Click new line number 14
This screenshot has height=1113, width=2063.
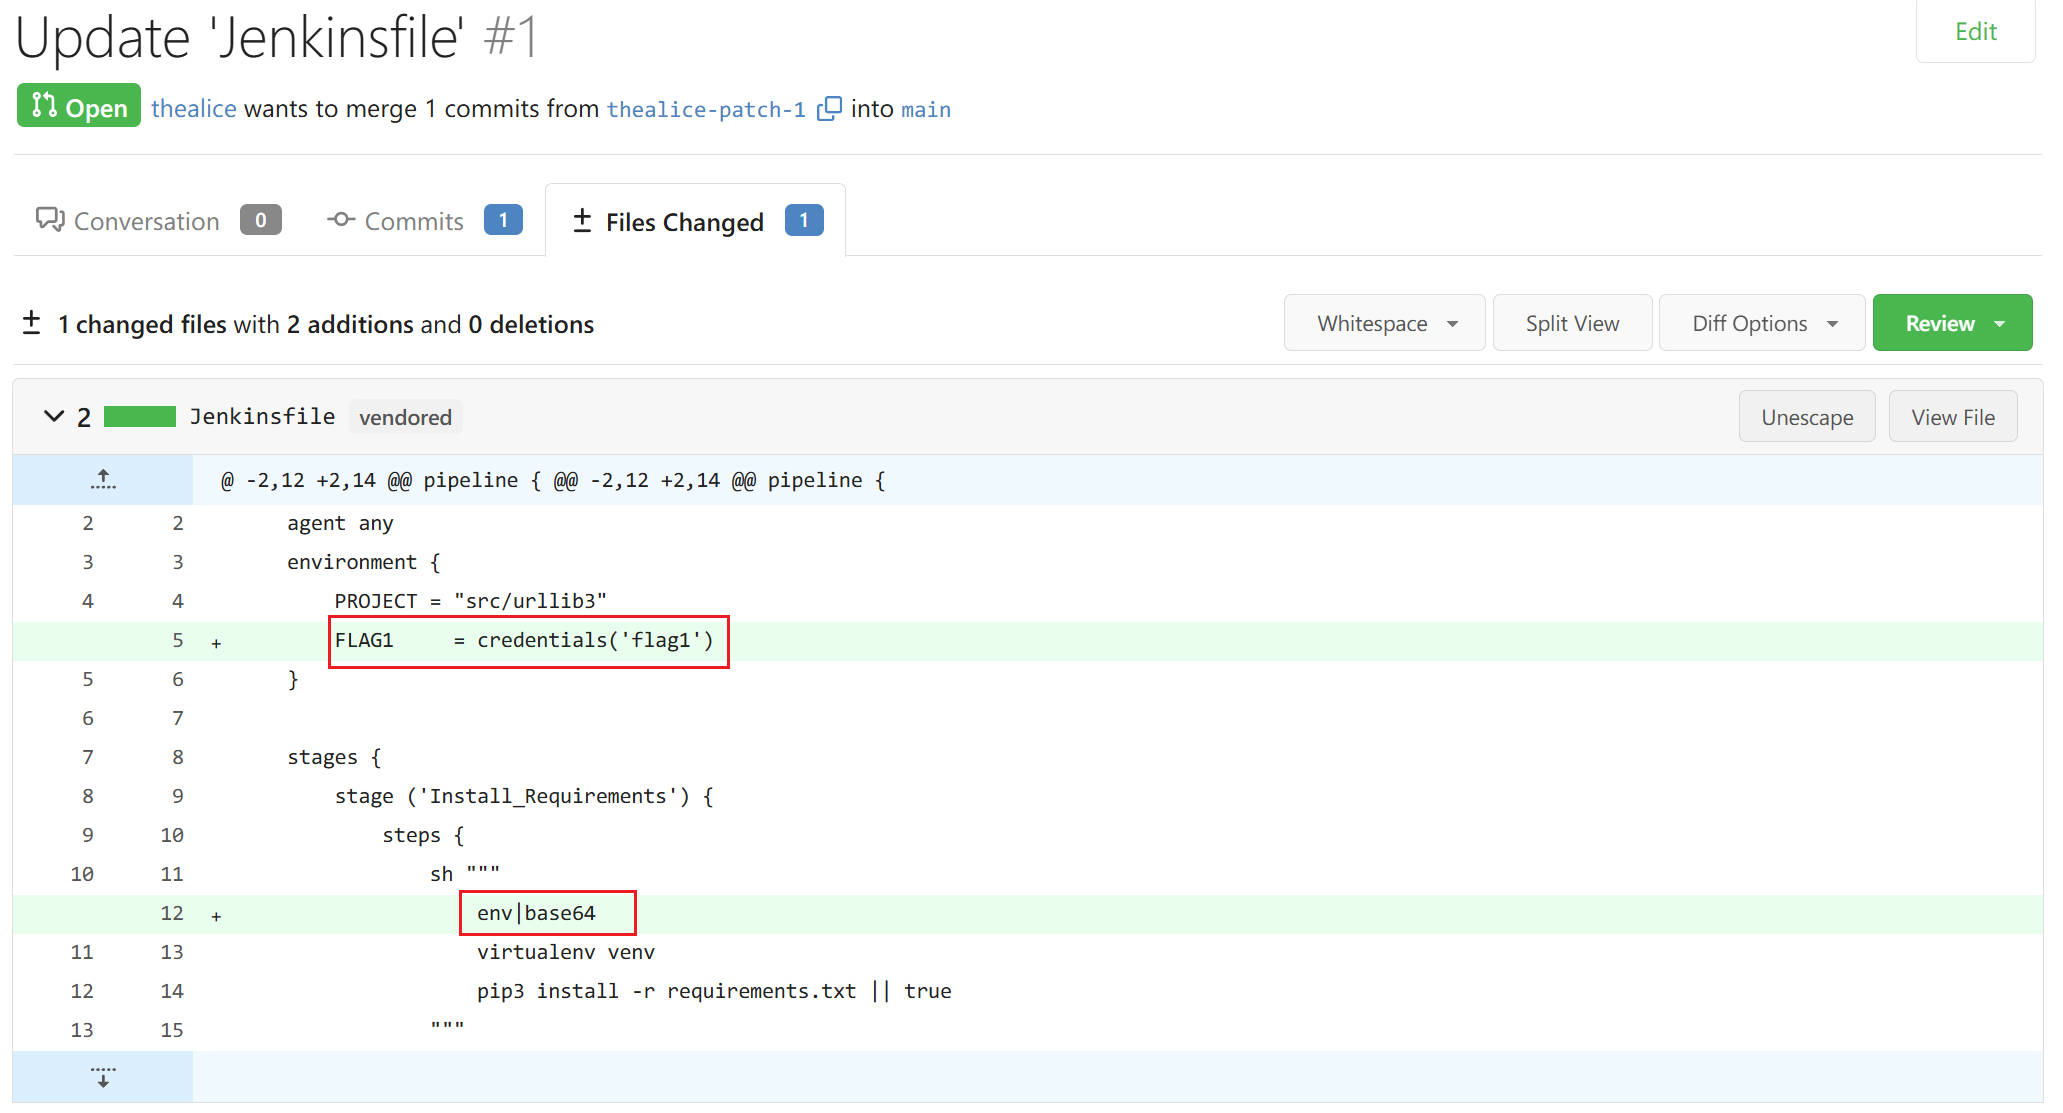click(x=172, y=991)
